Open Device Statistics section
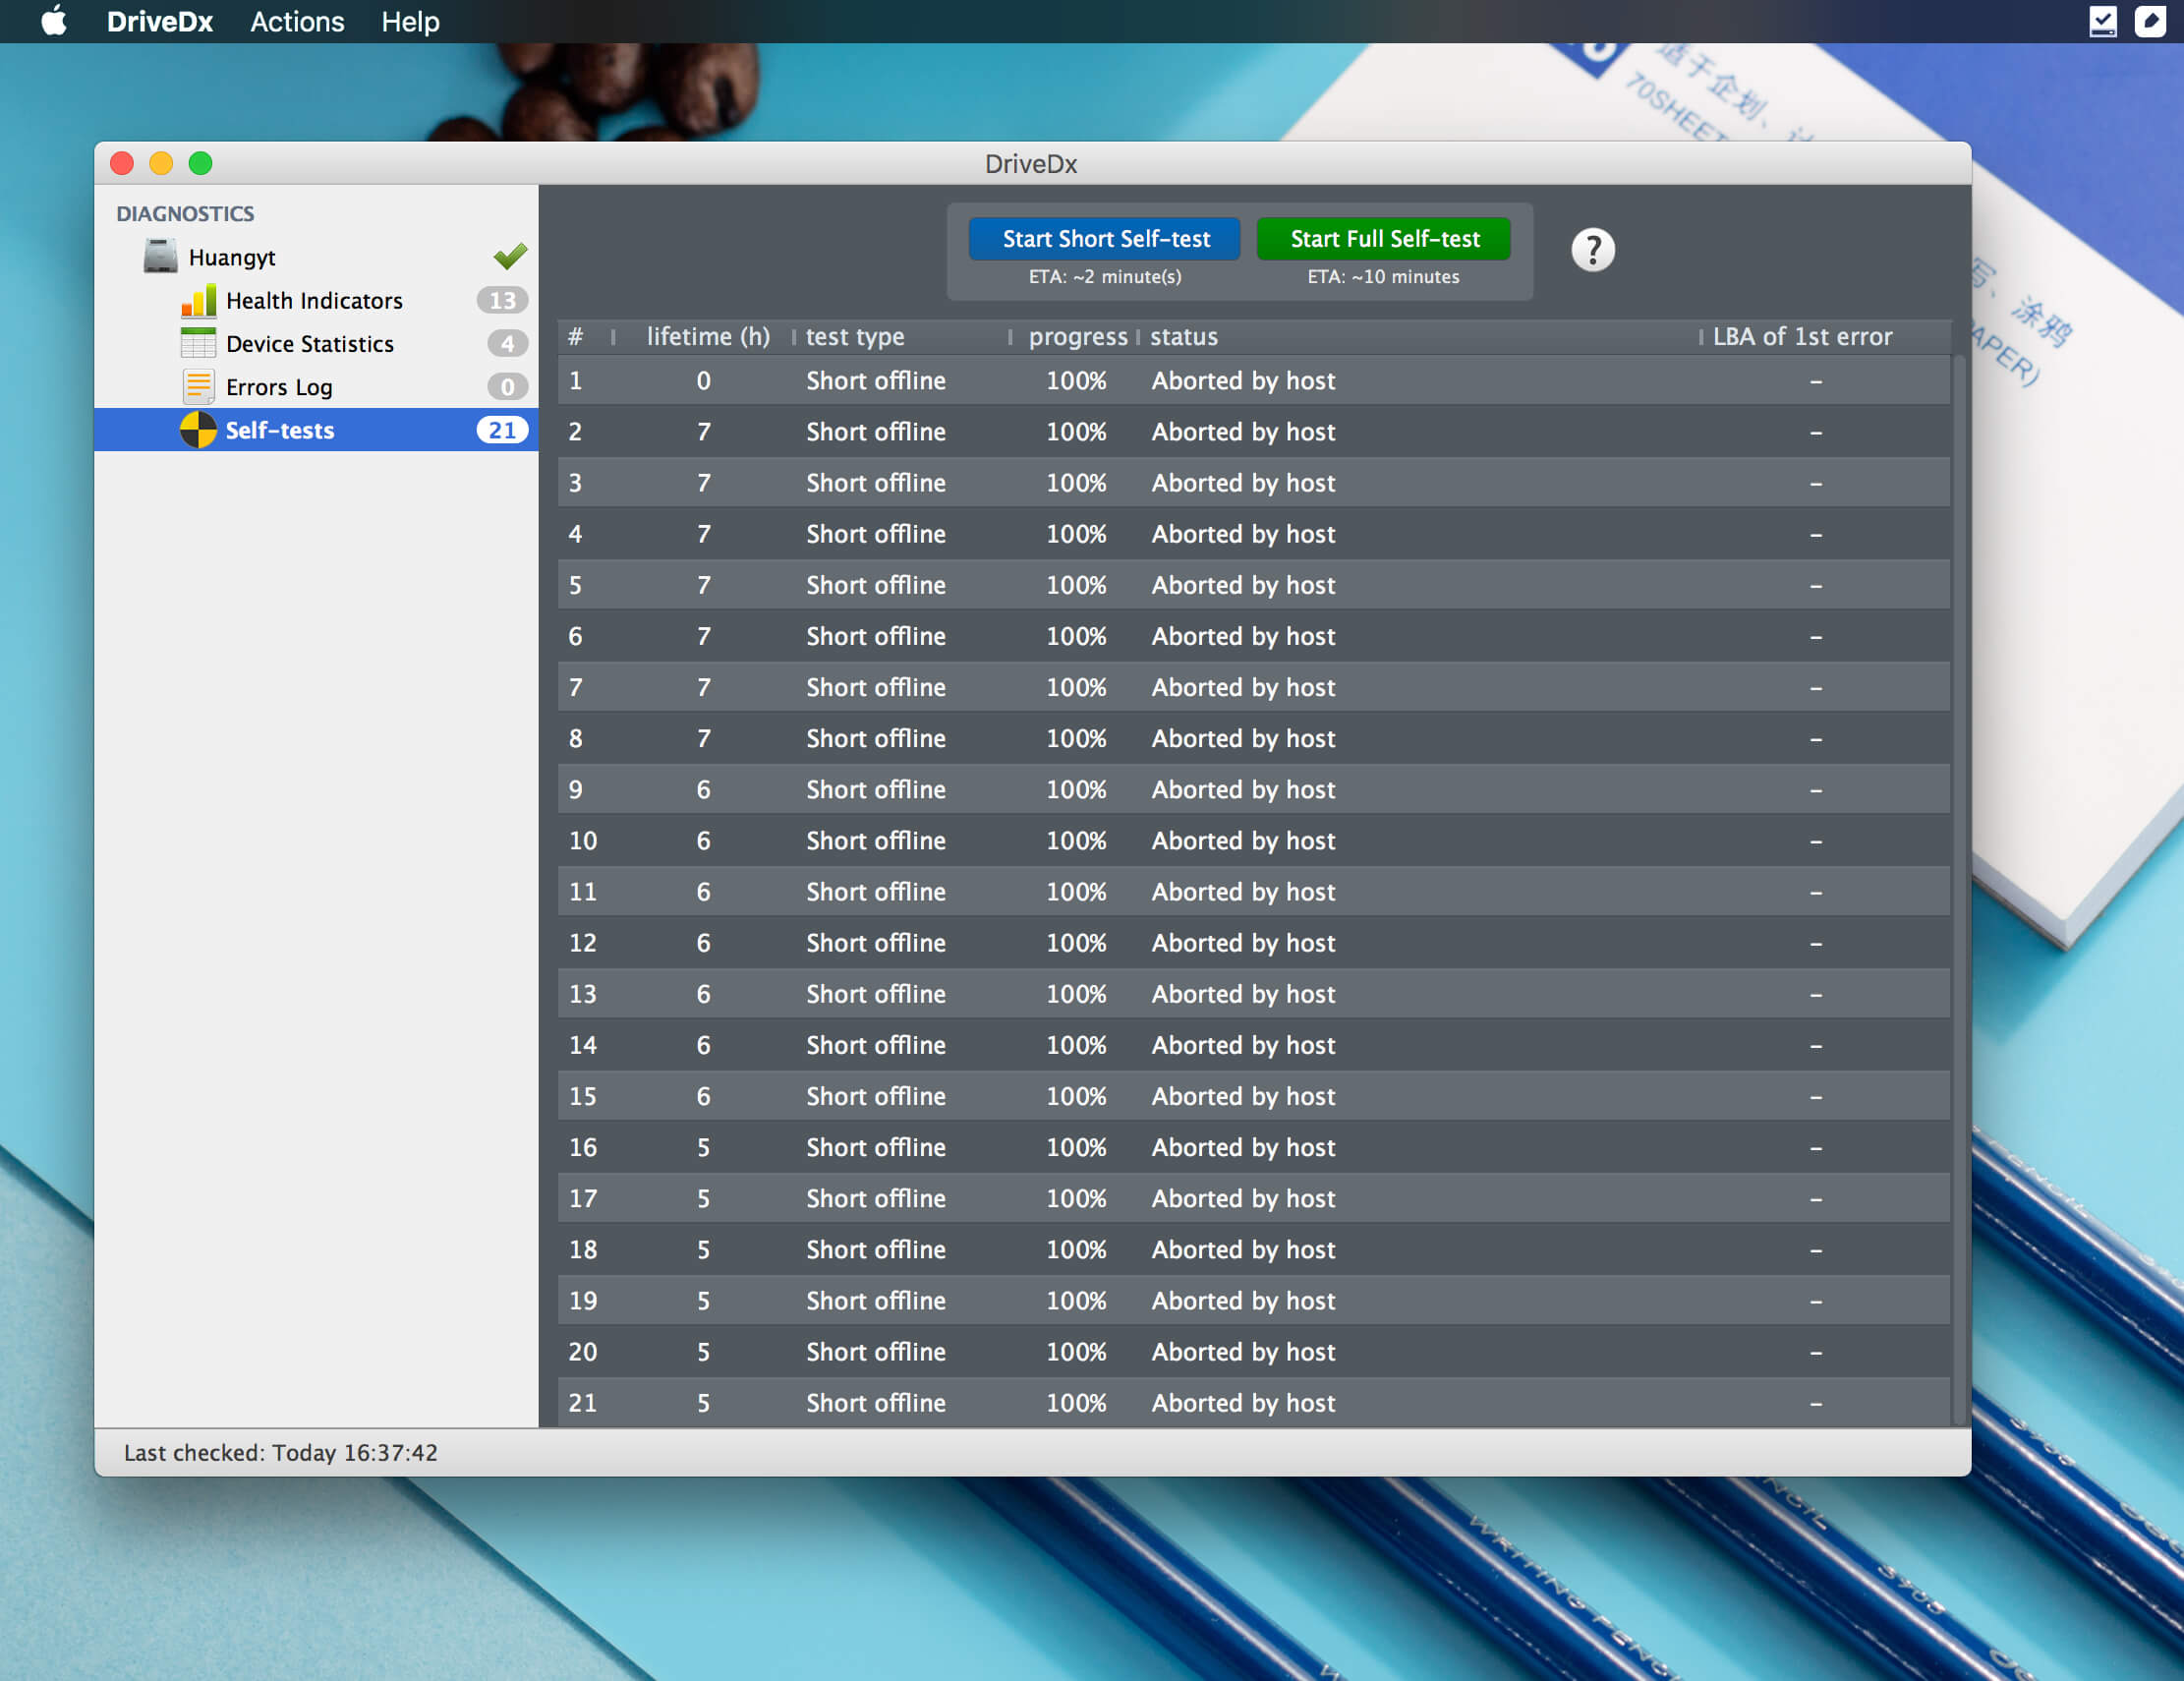Viewport: 2184px width, 1681px height. 316,343
